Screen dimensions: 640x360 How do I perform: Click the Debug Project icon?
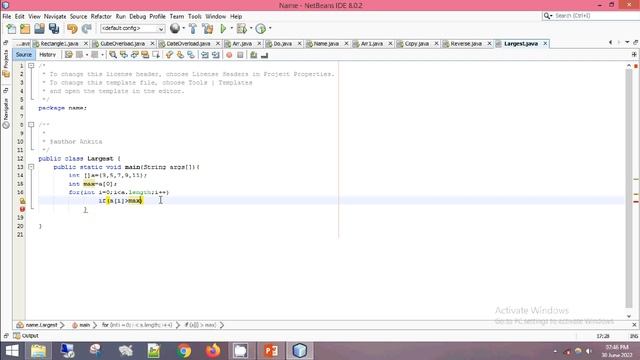click(x=242, y=29)
